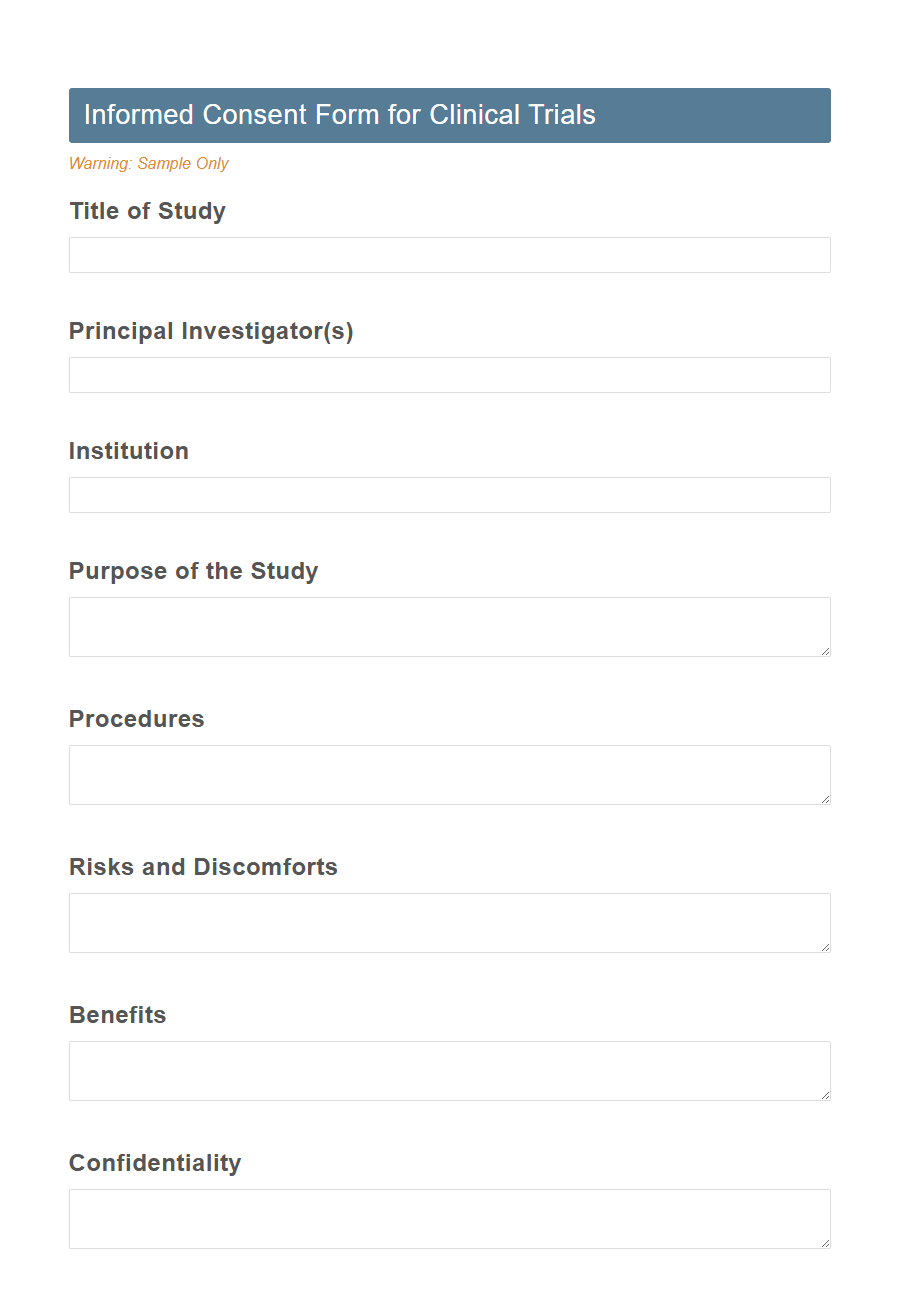Select the Confidentiality heading

click(155, 1163)
